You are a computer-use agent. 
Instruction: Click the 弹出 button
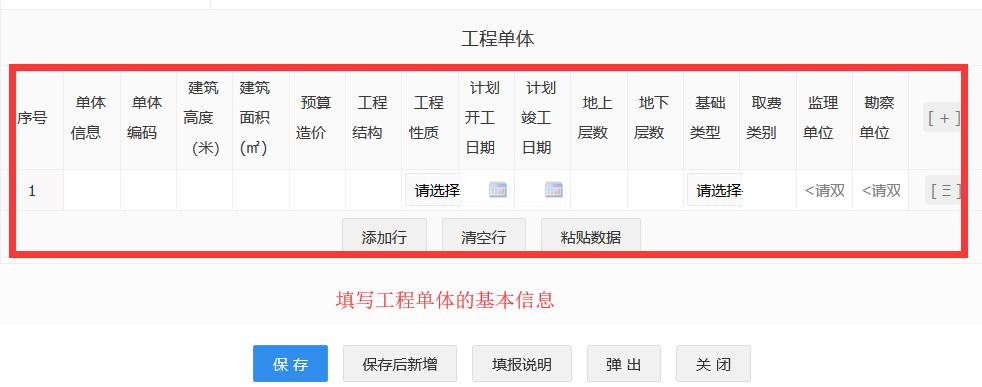[x=624, y=364]
